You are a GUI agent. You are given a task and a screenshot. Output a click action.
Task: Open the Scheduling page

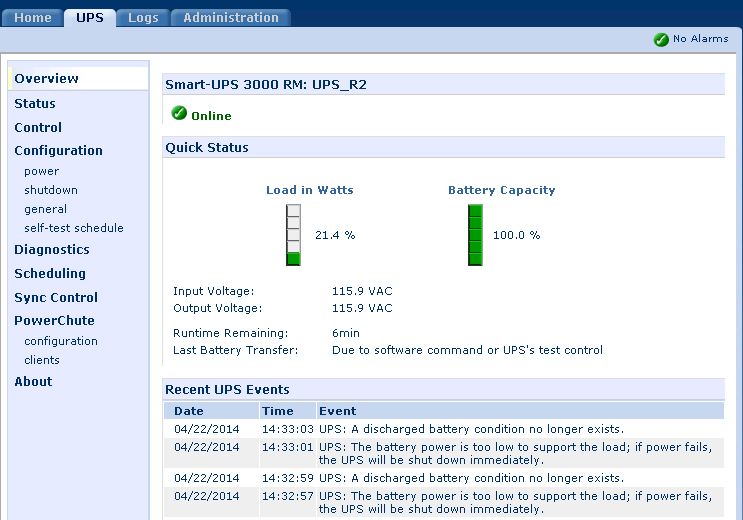coord(50,274)
